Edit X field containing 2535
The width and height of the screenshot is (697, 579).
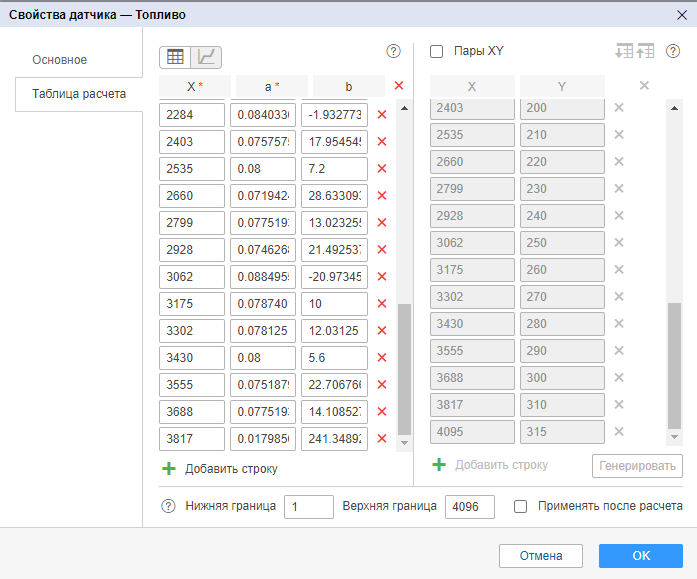pyautogui.click(x=192, y=169)
